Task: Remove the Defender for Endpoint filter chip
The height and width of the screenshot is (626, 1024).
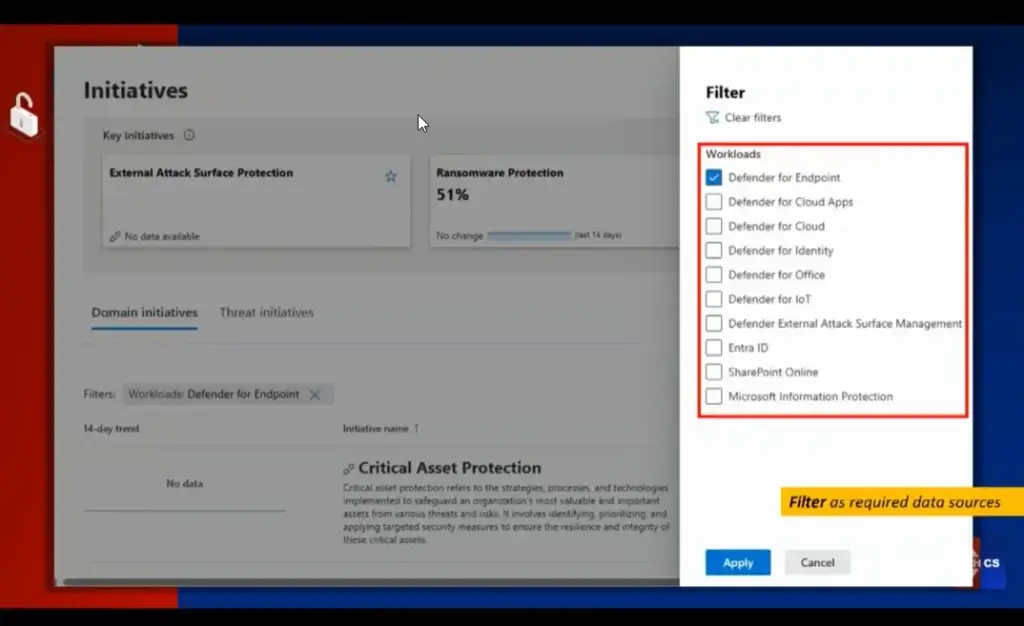Action: [315, 394]
